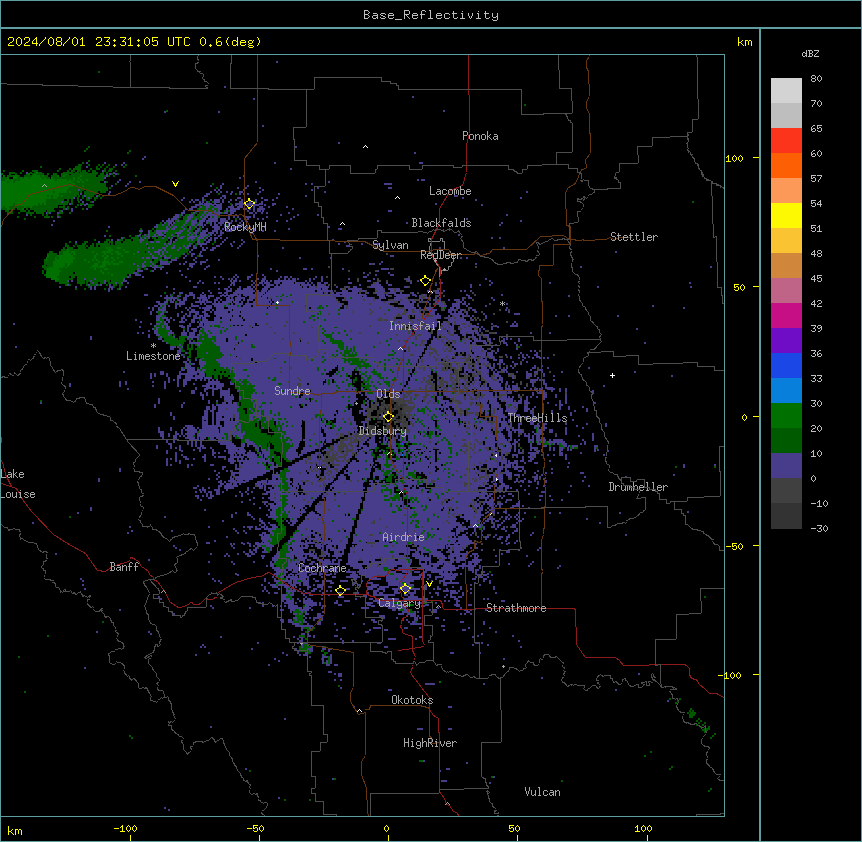Click the -100 tick on the bottom axis

click(126, 828)
